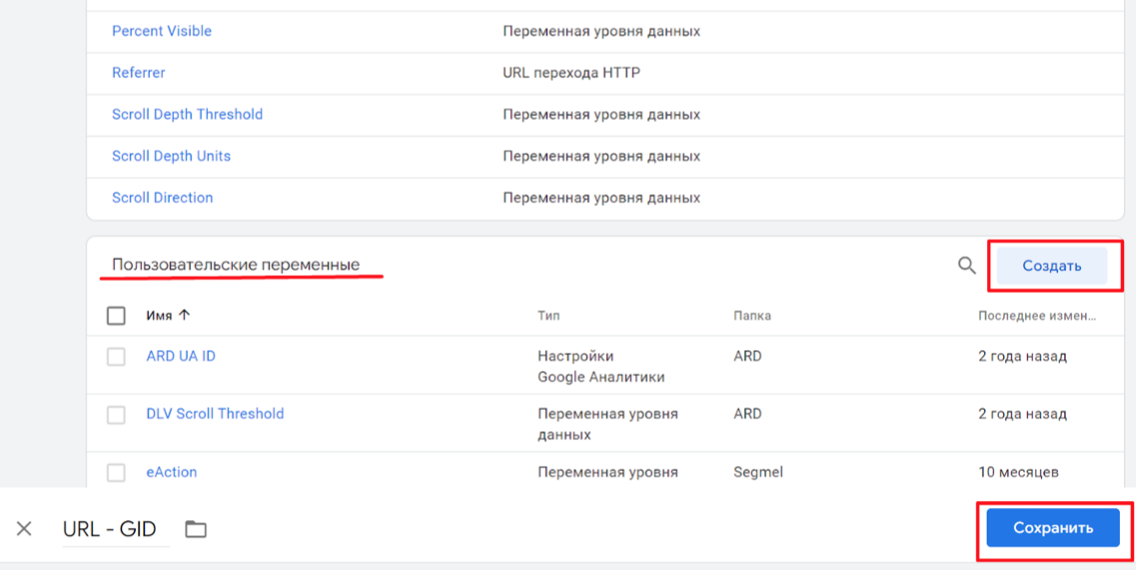Screen dimensions: 1136x570
Task: Open the DLV Scroll Threshold variable
Action: [215, 414]
